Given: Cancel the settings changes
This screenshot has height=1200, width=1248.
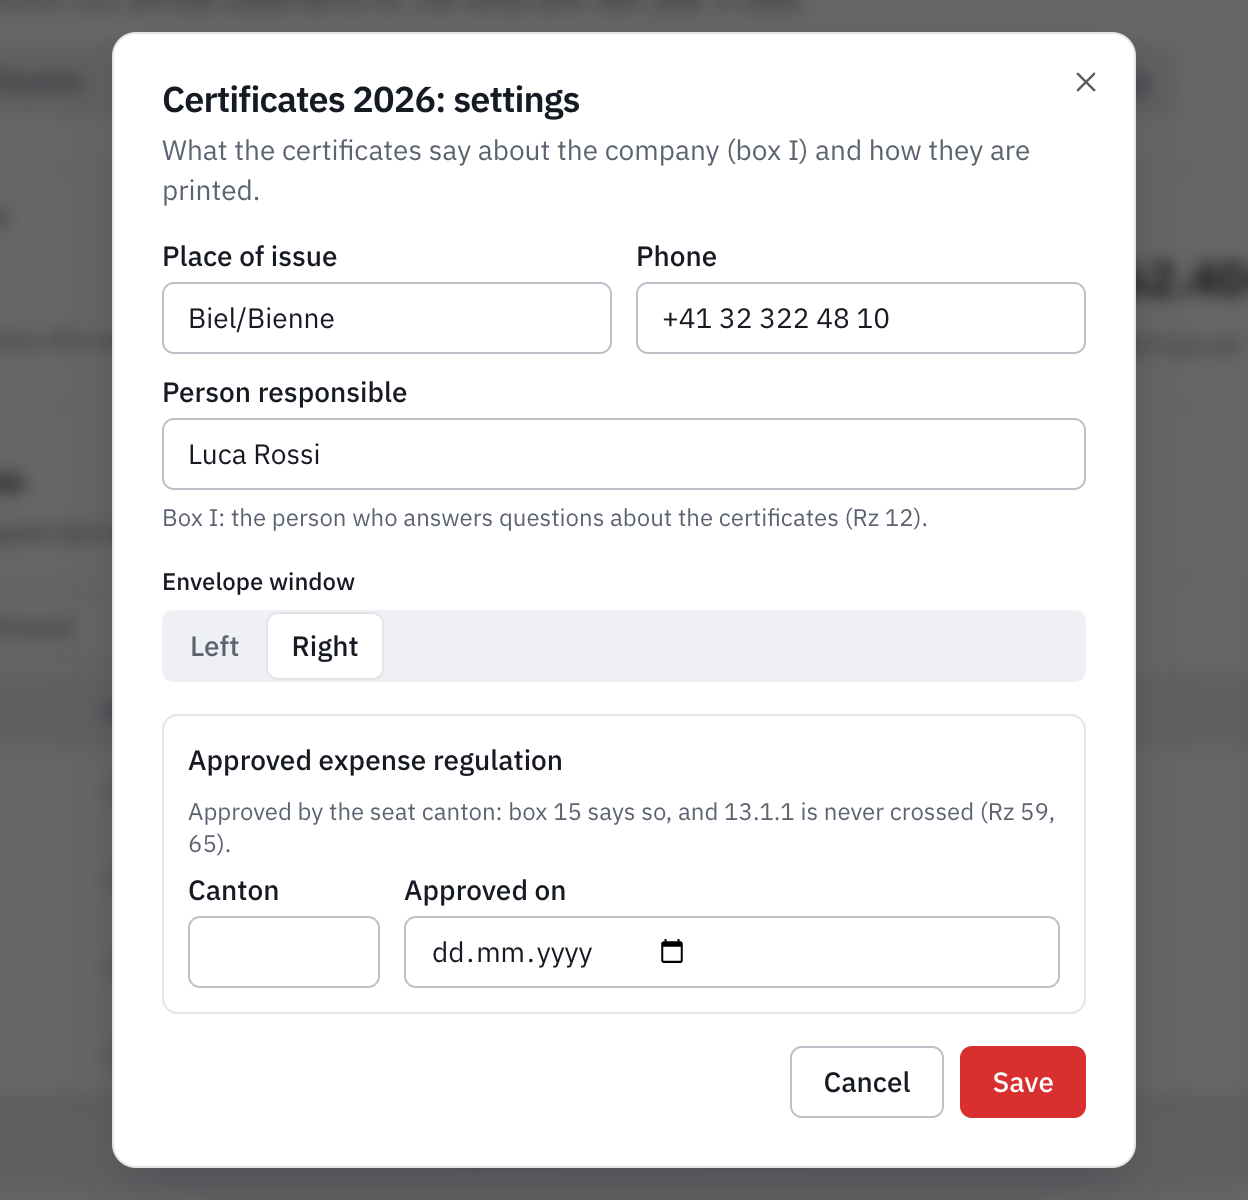Looking at the screenshot, I should click(867, 1082).
